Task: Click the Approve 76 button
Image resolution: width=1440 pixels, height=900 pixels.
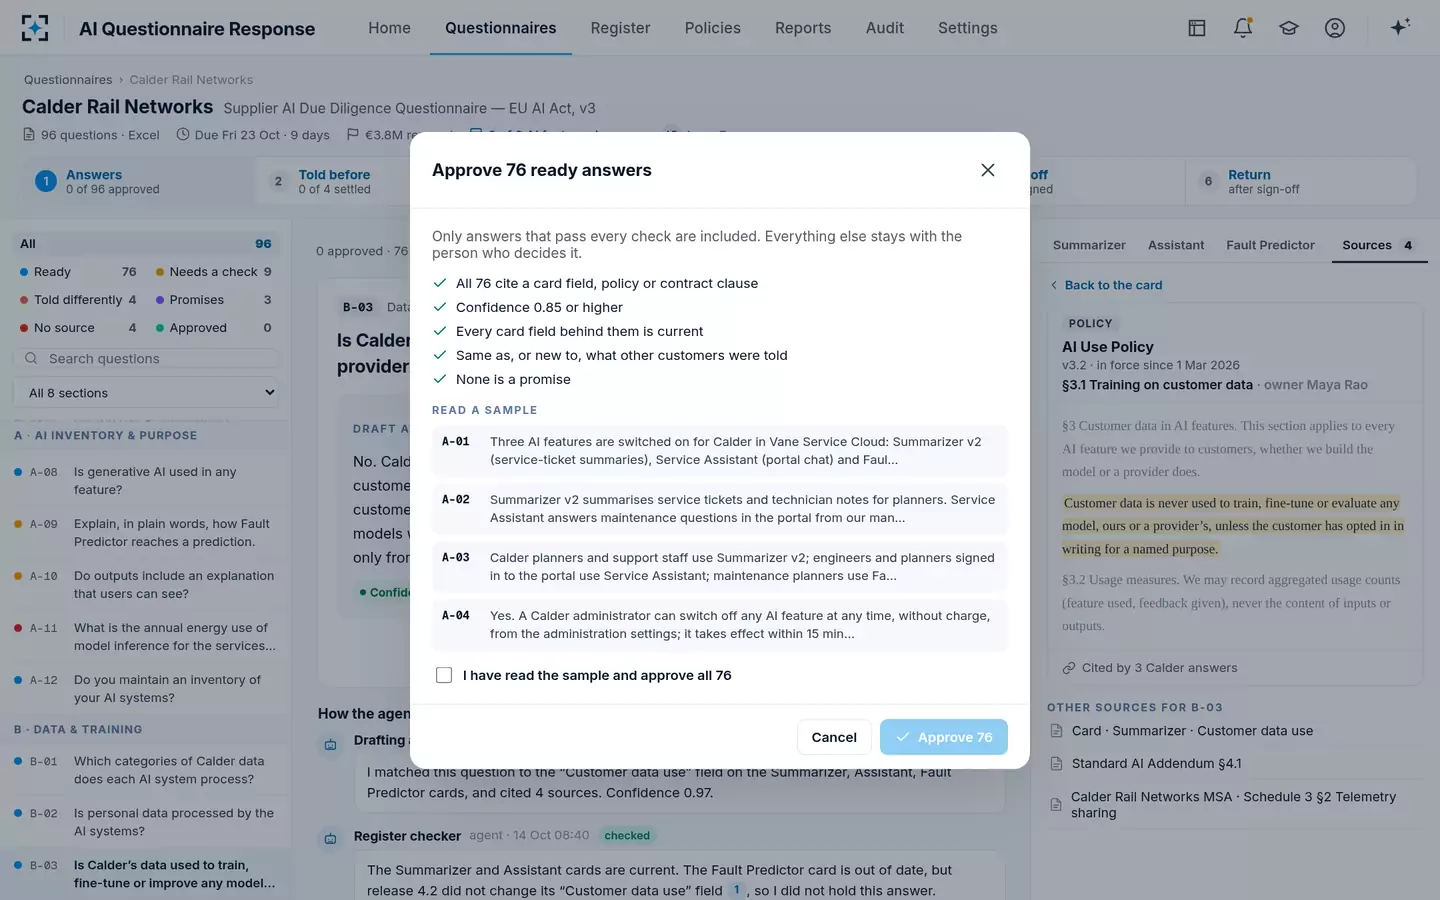Action: 944,737
